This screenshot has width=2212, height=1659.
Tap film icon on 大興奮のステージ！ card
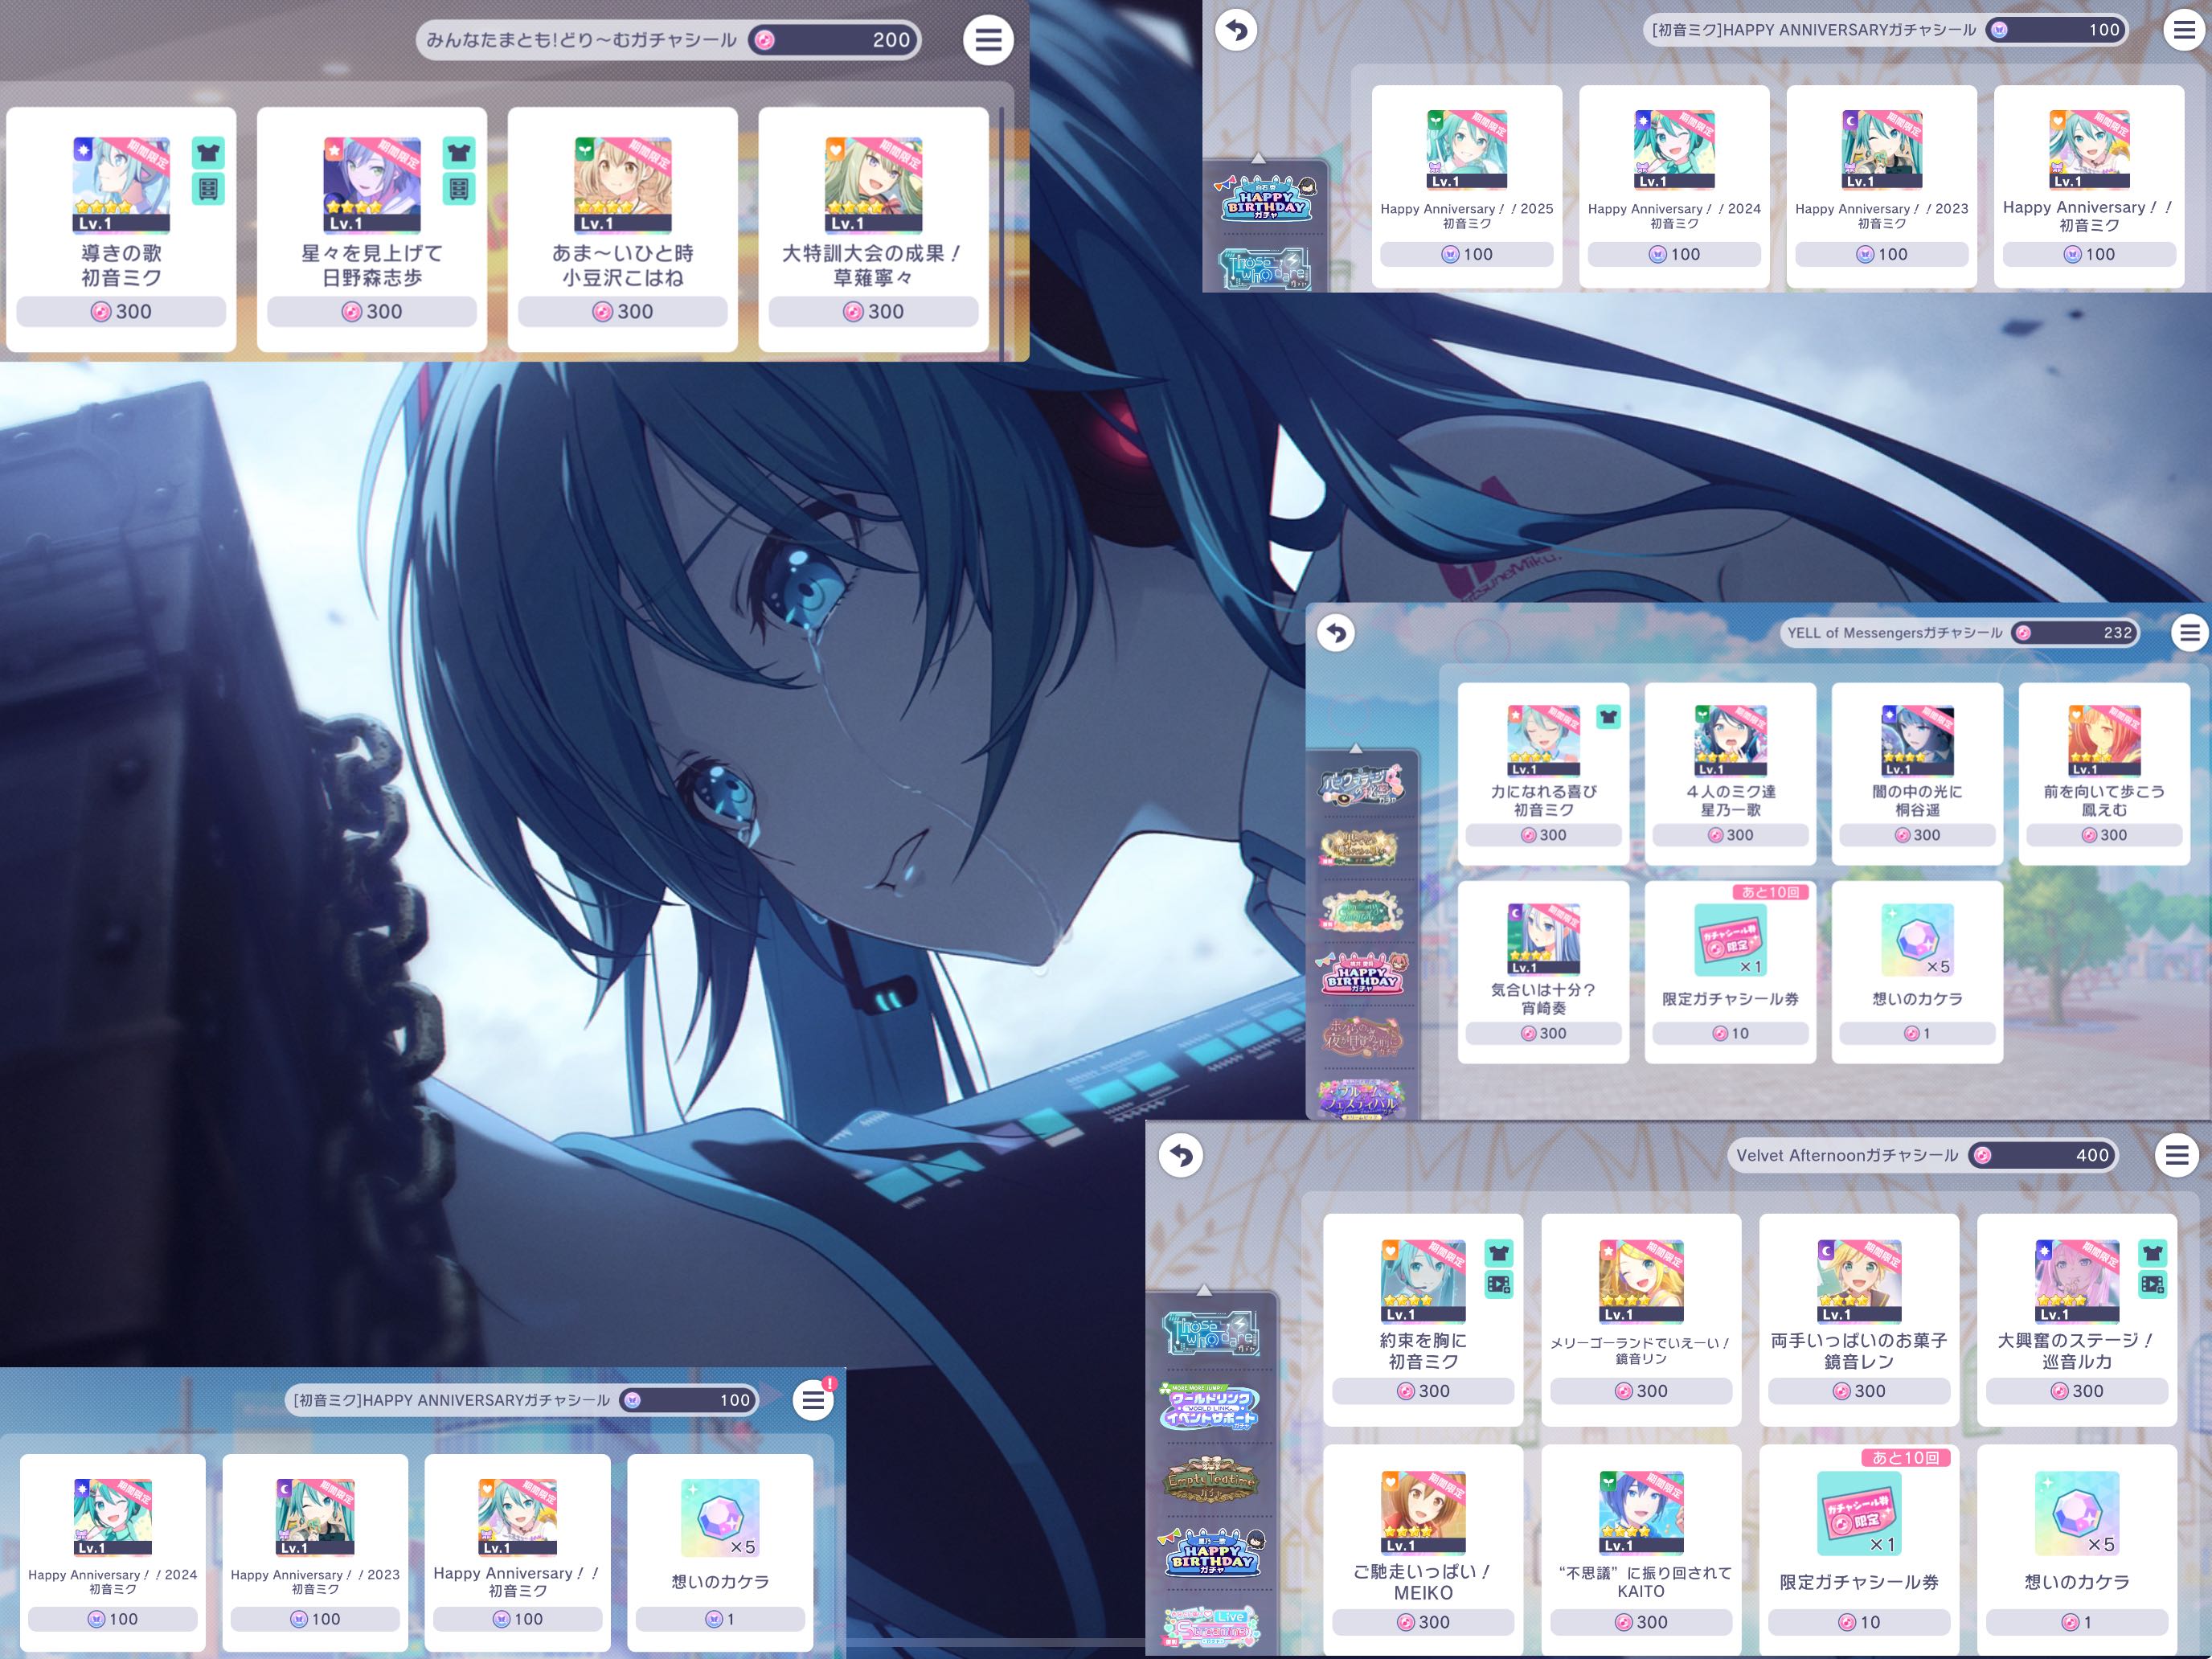[x=2152, y=1284]
